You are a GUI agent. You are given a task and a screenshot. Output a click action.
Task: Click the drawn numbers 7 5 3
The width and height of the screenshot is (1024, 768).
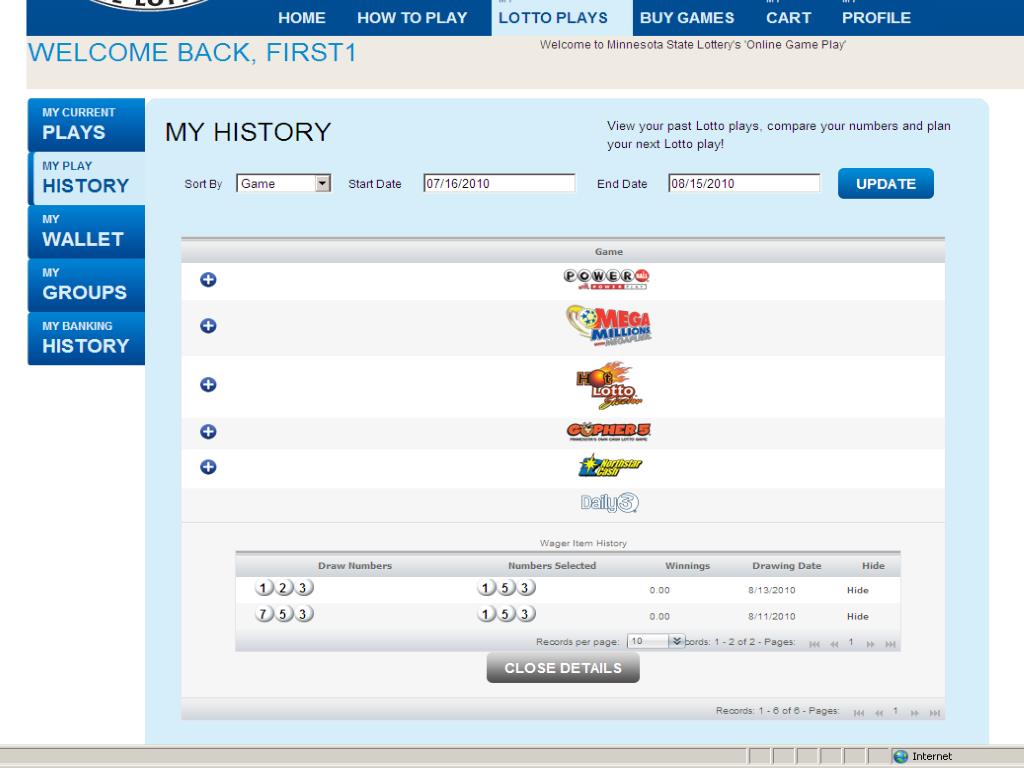284,614
